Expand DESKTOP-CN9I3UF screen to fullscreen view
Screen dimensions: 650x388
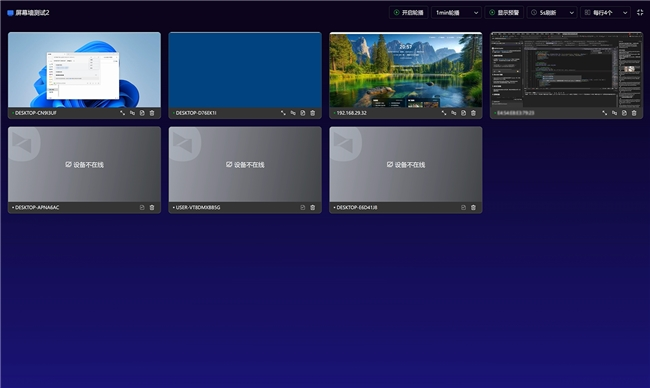point(122,113)
